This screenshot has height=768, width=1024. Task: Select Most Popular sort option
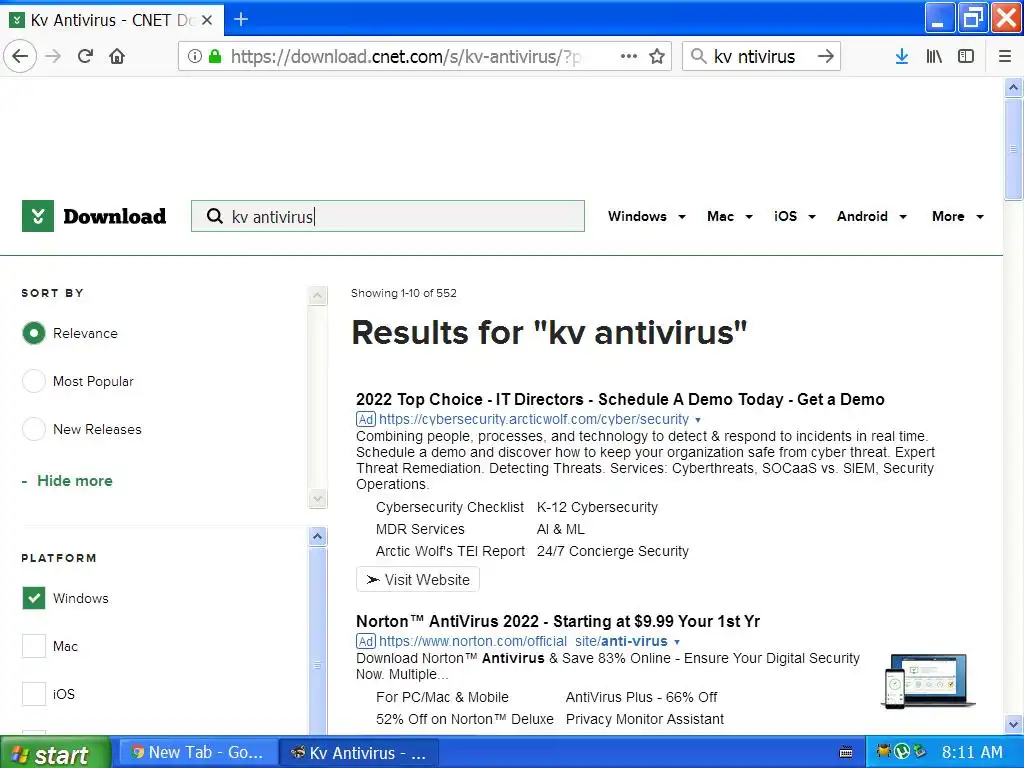pos(34,381)
